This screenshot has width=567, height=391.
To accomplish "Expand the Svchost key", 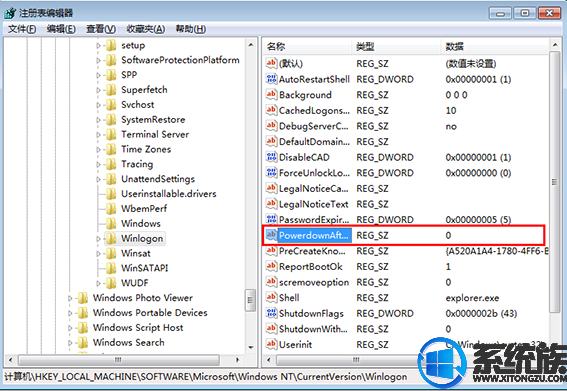I will (98, 105).
